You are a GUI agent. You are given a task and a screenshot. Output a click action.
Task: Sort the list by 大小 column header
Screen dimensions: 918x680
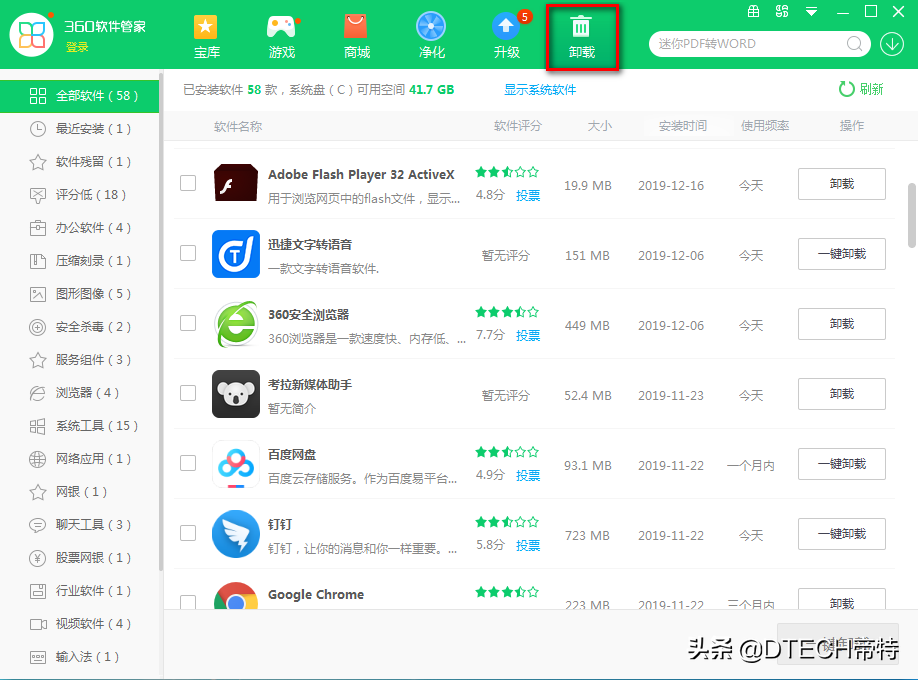coord(599,126)
